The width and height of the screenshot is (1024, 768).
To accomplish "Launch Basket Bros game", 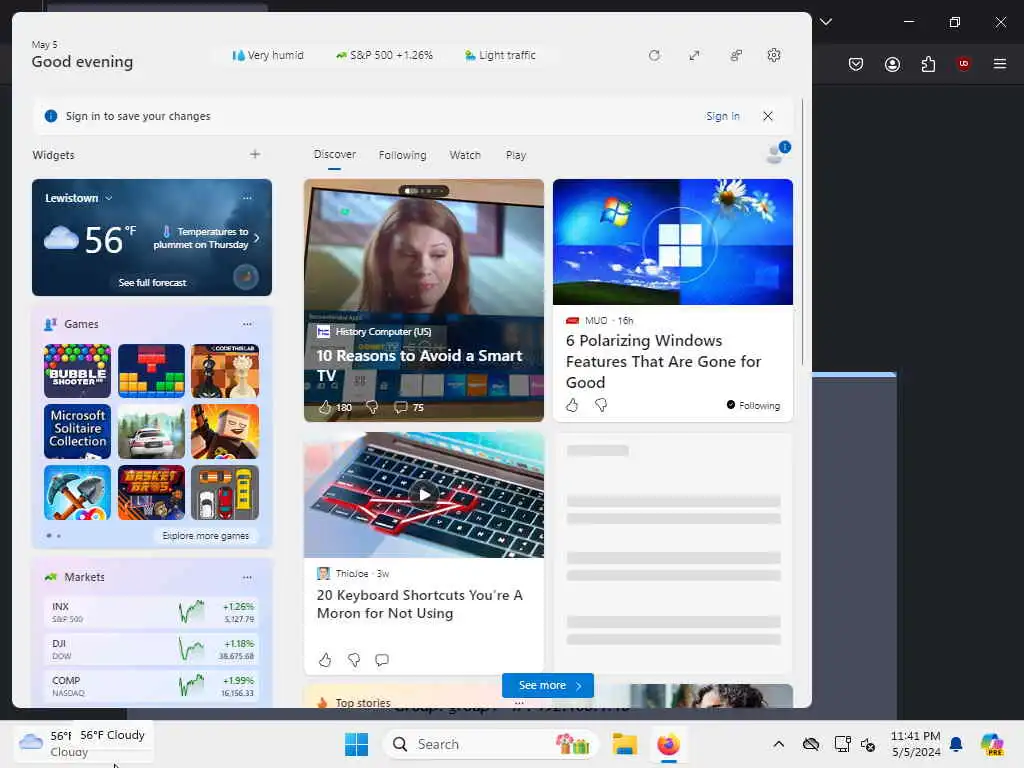I will click(152, 492).
